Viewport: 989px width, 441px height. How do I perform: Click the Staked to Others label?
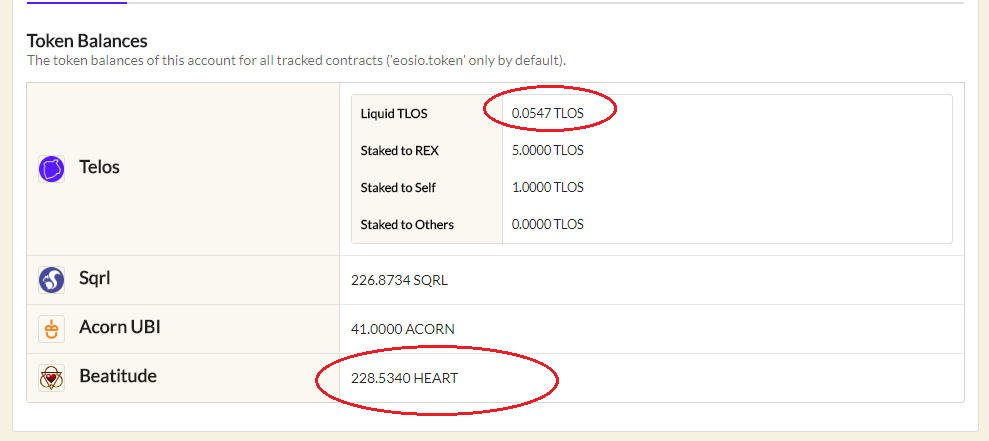pos(407,224)
